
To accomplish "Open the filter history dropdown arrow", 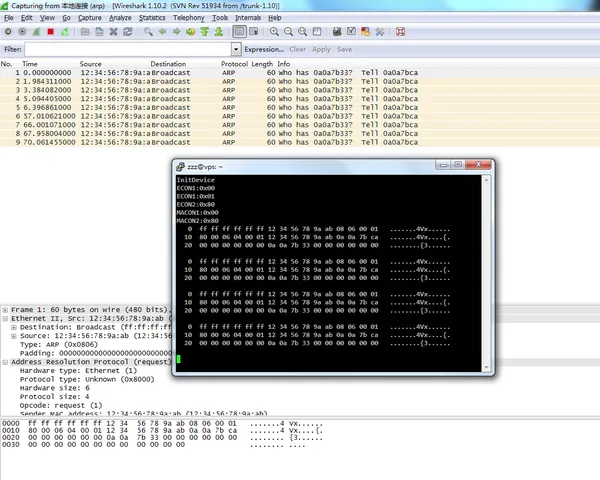I will pos(236,49).
